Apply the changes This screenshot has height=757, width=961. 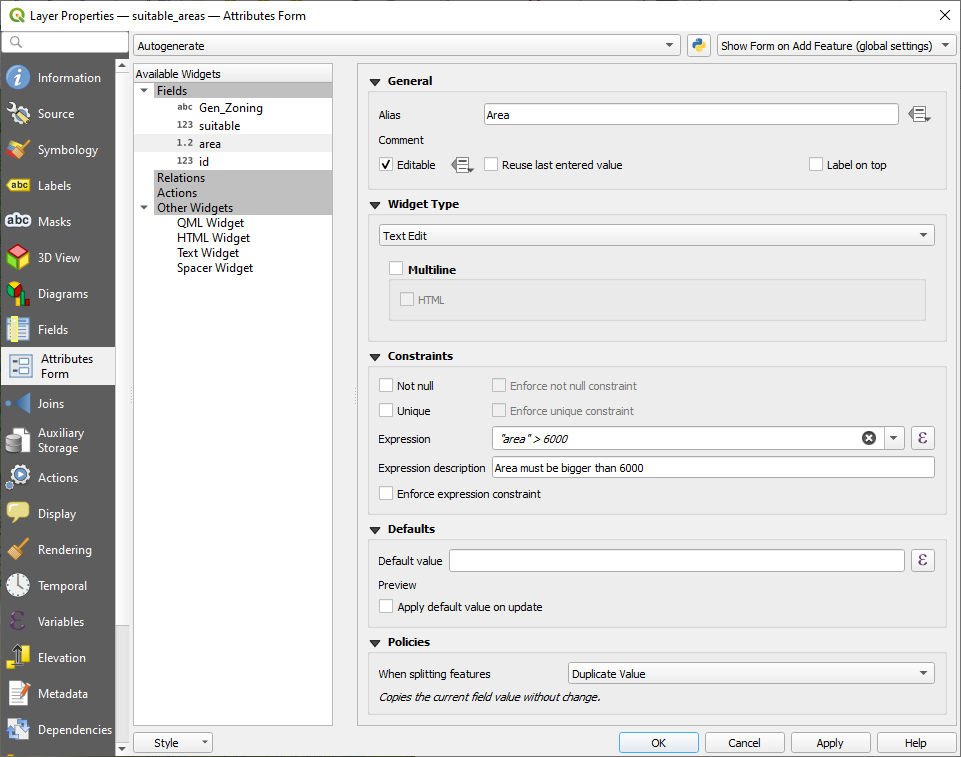830,742
